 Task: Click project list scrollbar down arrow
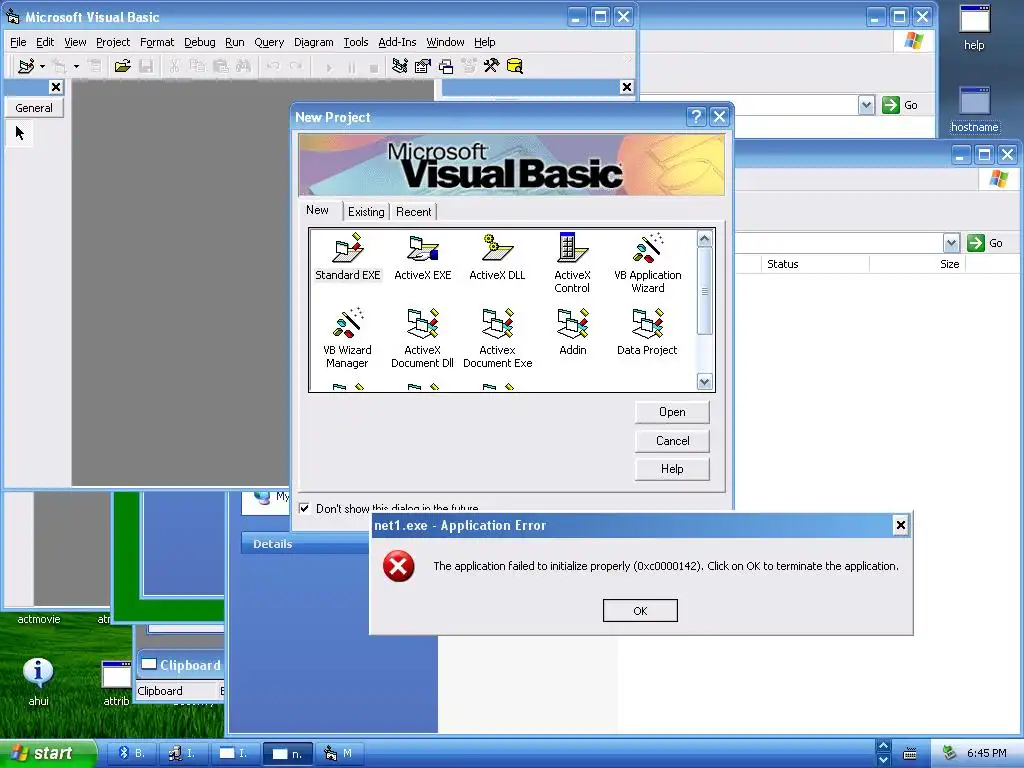click(704, 382)
